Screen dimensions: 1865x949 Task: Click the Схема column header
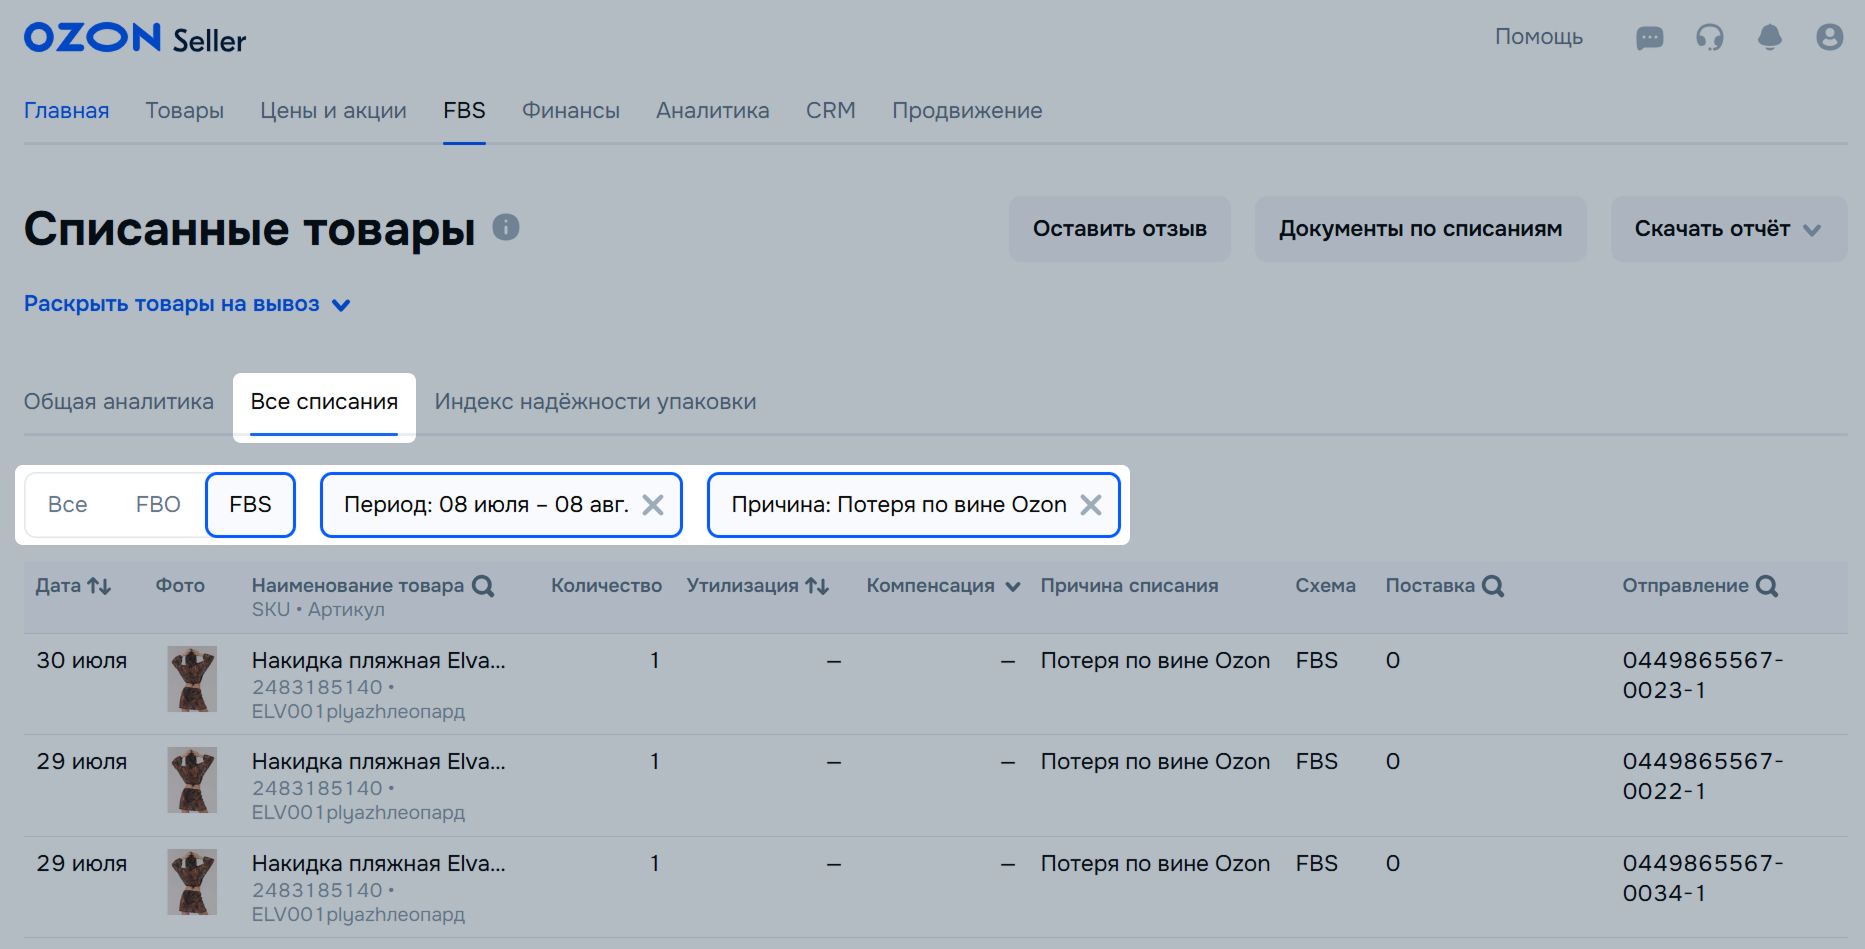point(1325,586)
